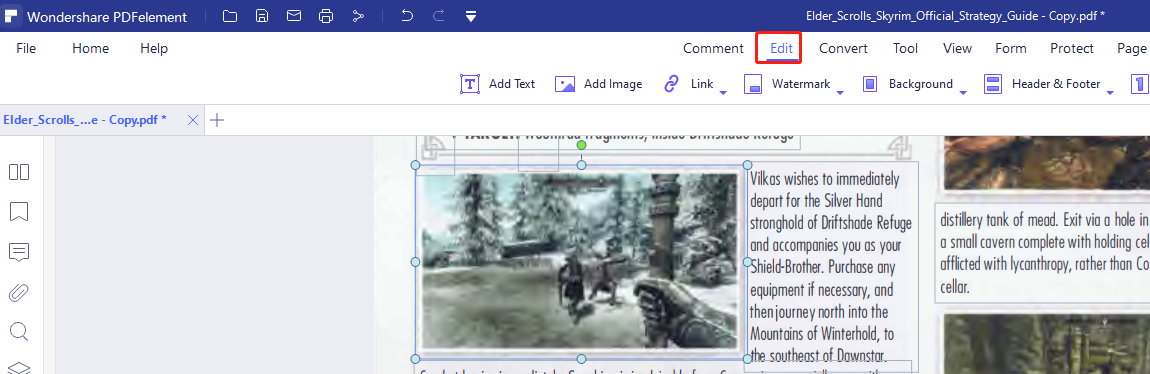
Task: Open the Home tab
Action: [90, 48]
